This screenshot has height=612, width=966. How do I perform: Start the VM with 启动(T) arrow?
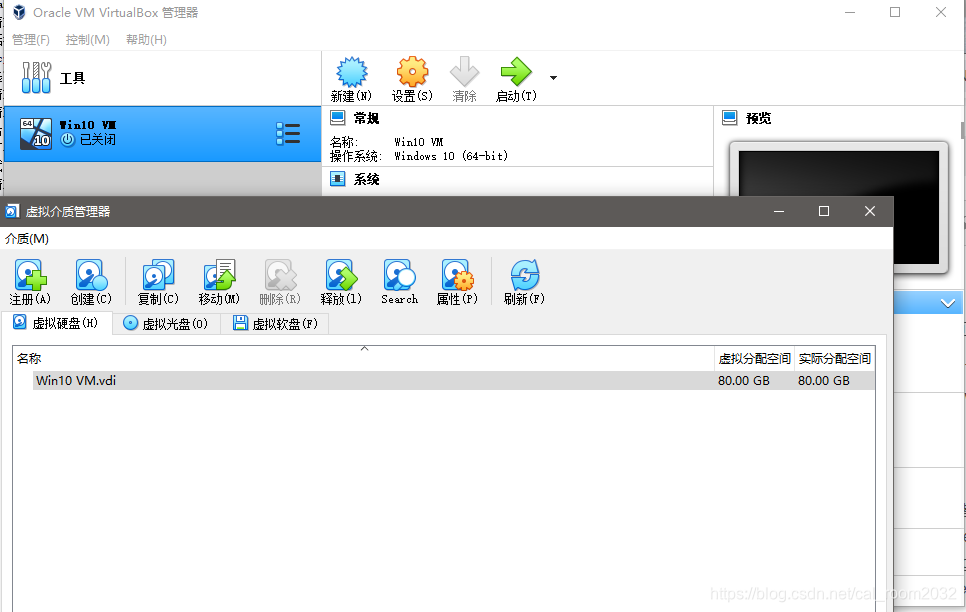click(x=516, y=72)
